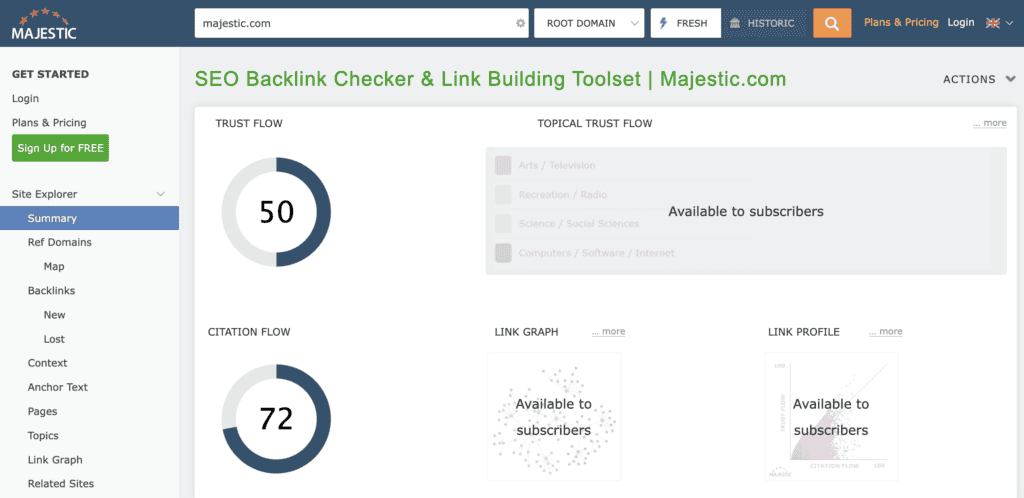
Task: Click the majestic.com search input field
Action: tap(350, 23)
